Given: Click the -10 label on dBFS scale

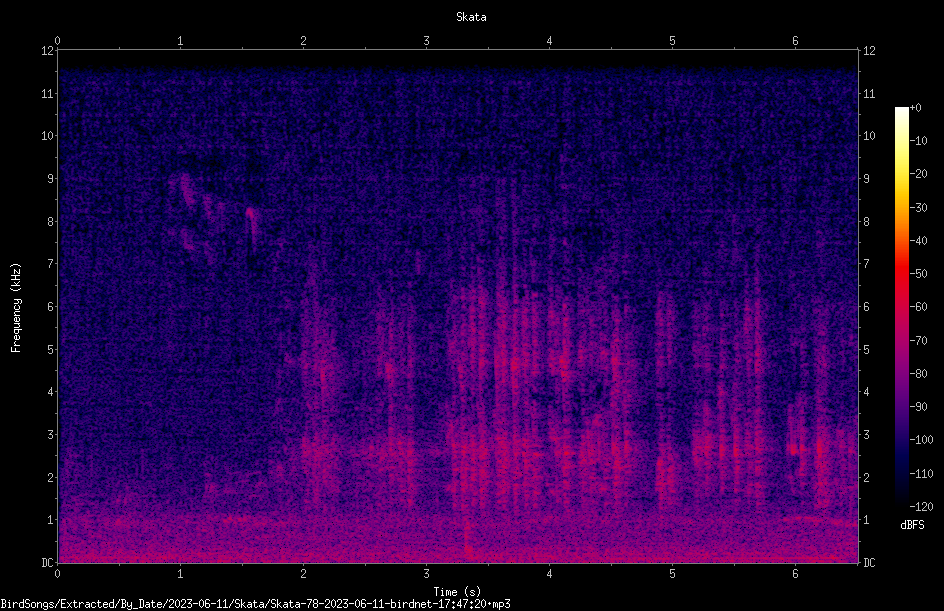Looking at the screenshot, I should 918,141.
